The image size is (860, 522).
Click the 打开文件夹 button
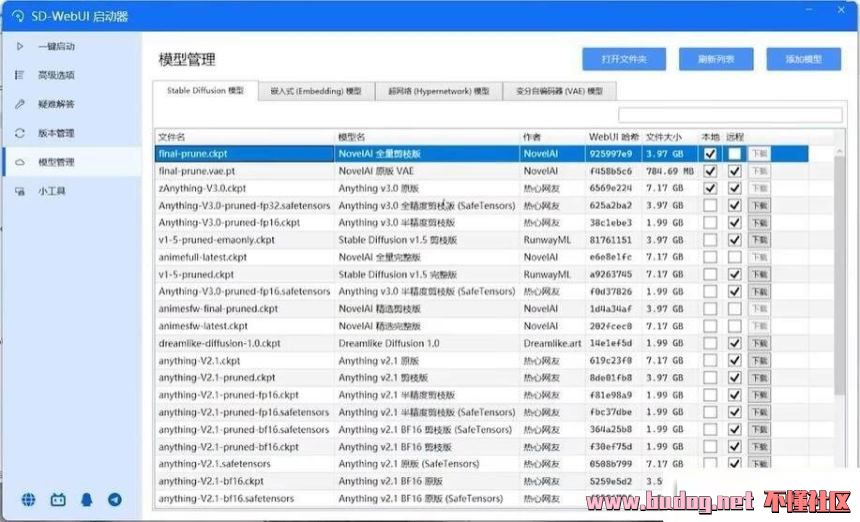coord(624,59)
